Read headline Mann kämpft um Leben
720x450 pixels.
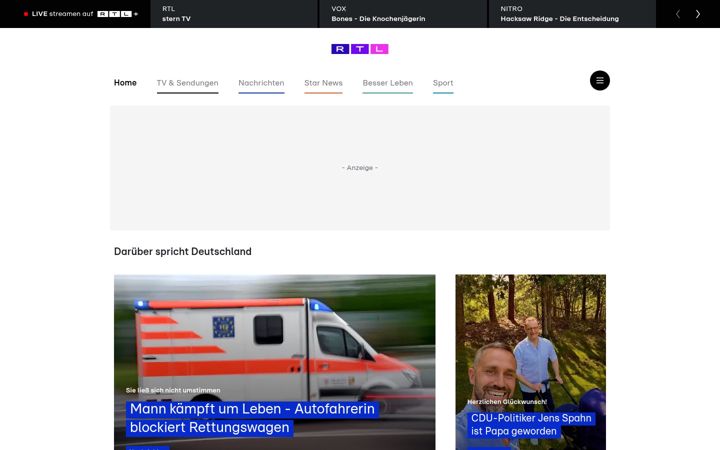252,418
